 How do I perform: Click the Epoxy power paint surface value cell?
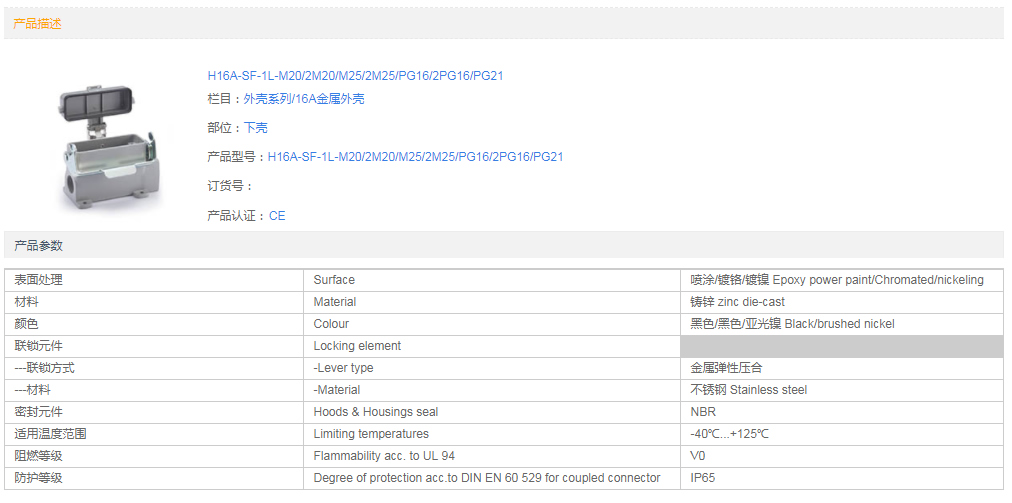pyautogui.click(x=837, y=280)
